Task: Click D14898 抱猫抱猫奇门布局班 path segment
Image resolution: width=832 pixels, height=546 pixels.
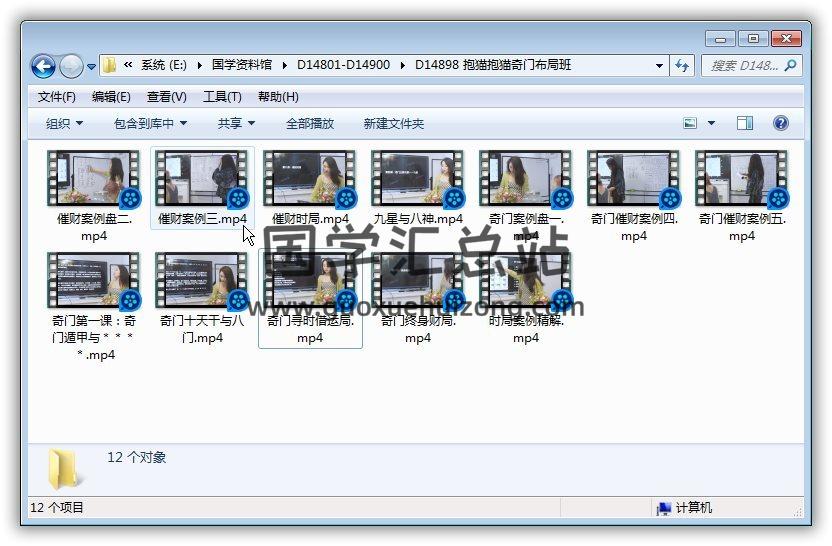Action: 493,65
